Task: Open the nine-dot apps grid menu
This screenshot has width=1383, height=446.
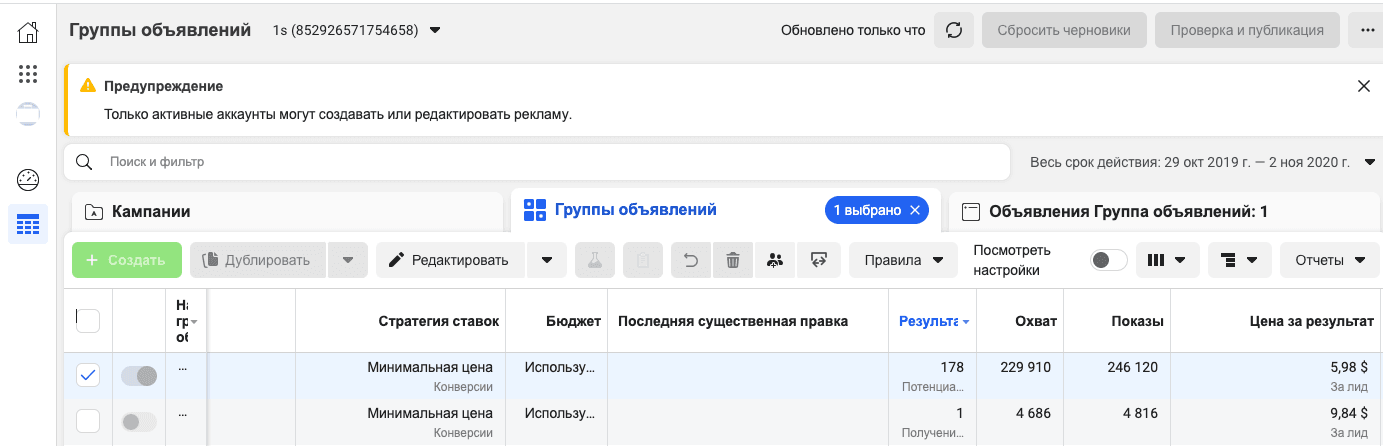Action: (28, 74)
